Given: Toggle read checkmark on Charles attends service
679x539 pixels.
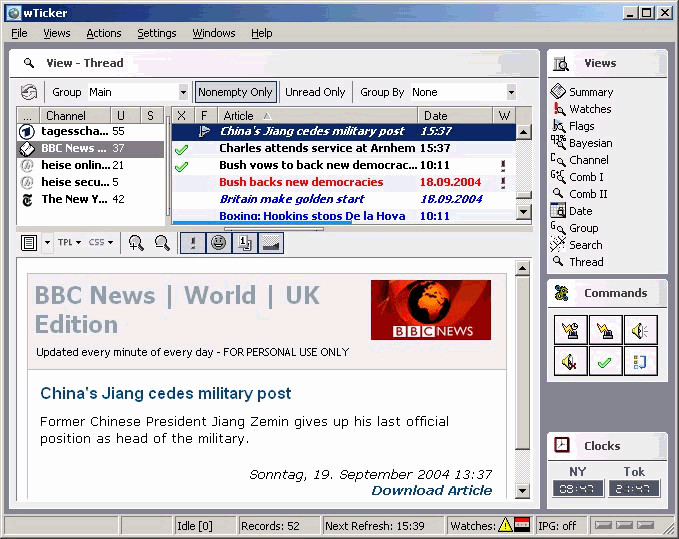Looking at the screenshot, I should 181,149.
